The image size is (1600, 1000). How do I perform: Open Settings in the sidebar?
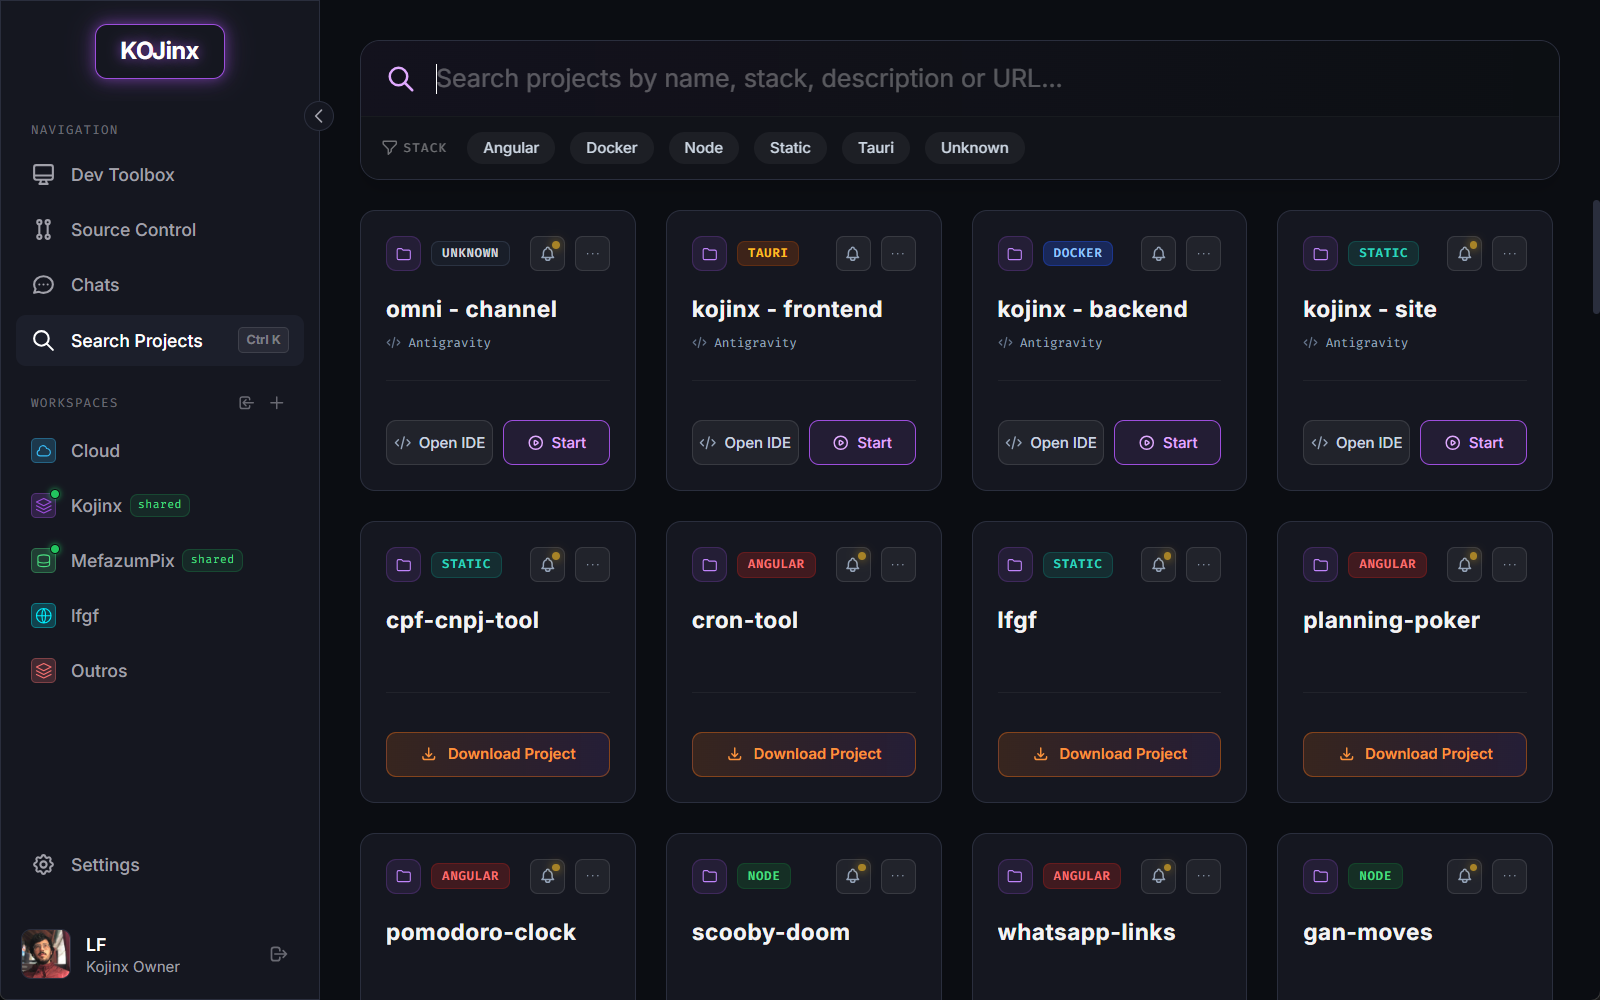click(160, 865)
